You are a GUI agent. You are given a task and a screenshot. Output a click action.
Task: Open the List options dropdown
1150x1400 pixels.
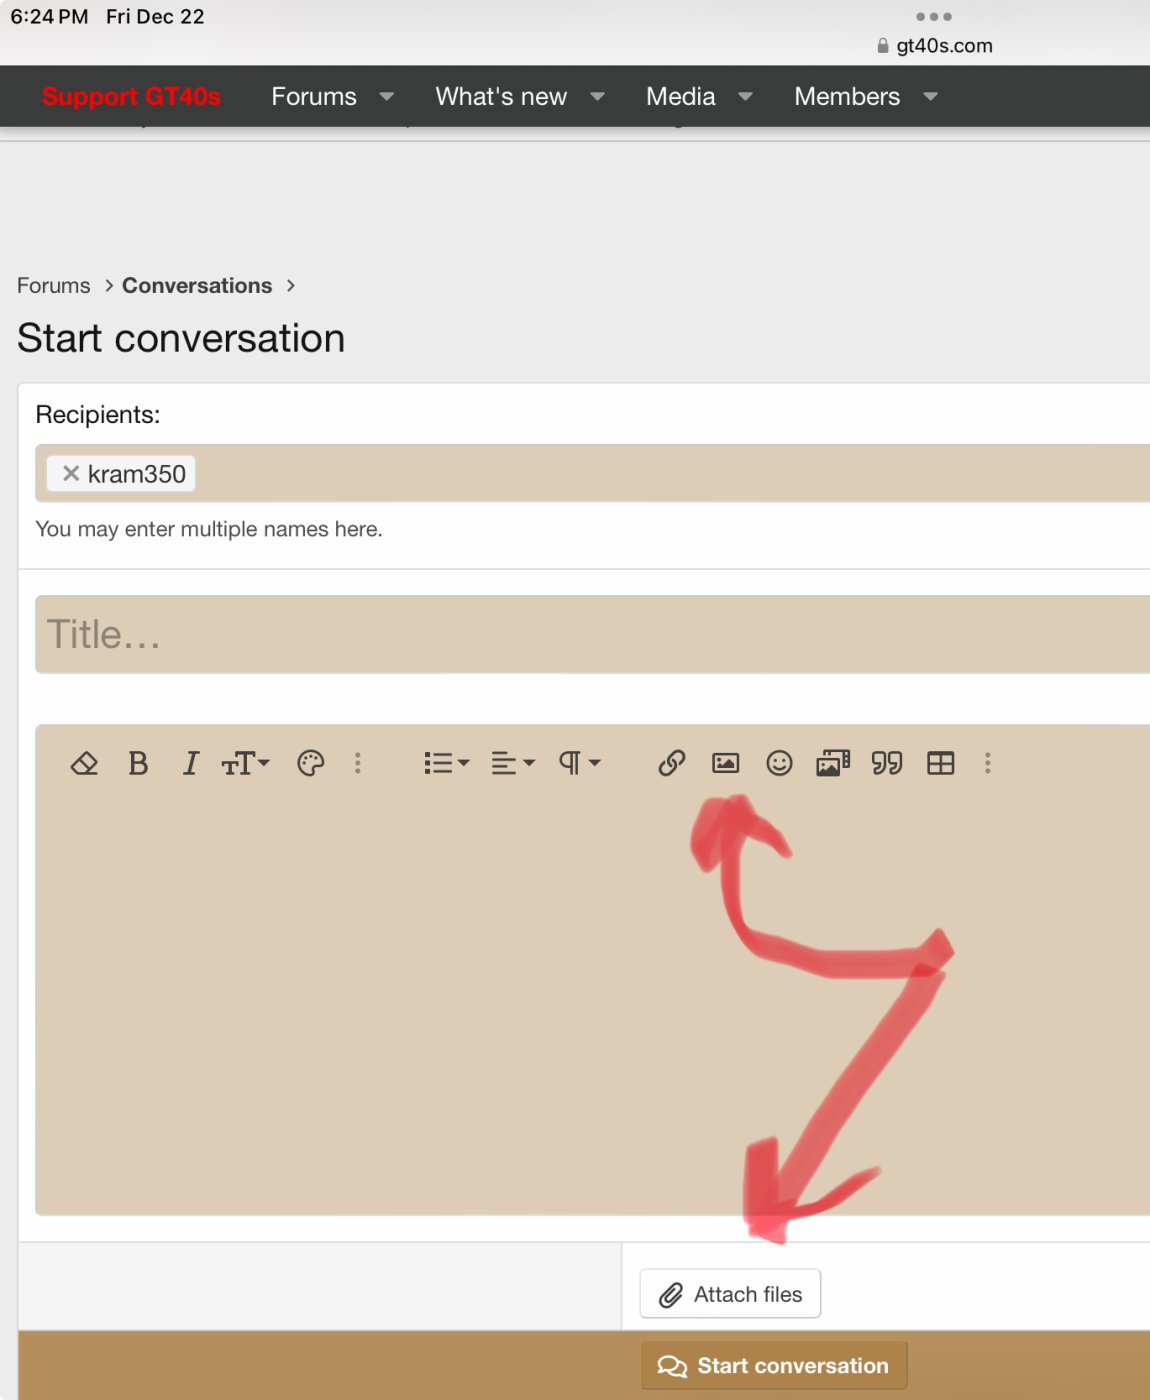[x=446, y=764]
